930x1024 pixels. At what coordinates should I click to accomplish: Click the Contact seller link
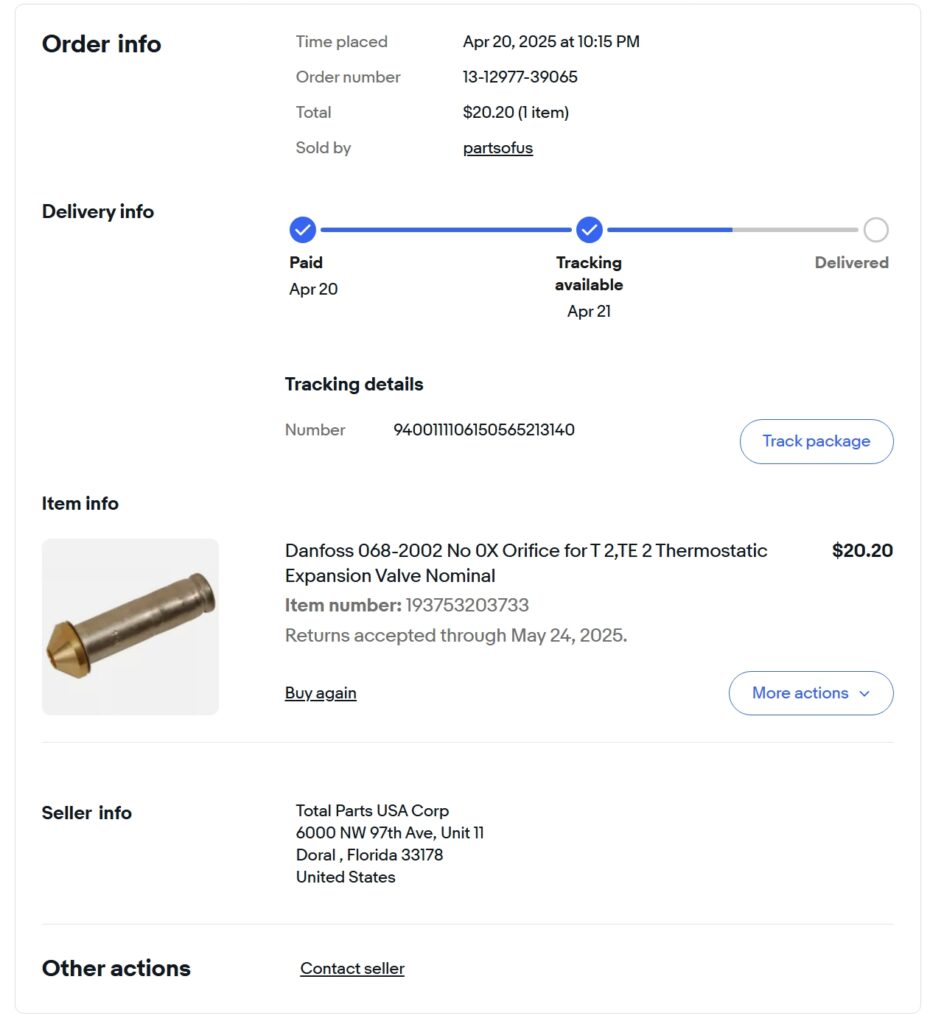coord(352,968)
